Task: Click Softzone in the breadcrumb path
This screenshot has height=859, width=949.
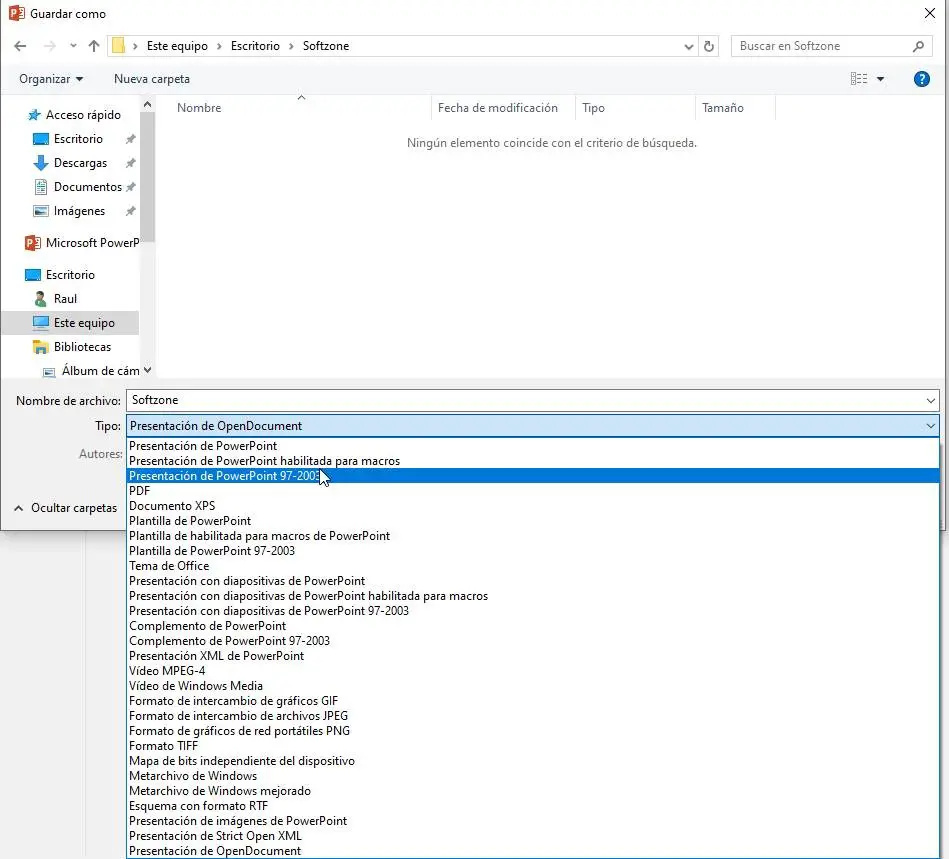Action: pyautogui.click(x=326, y=46)
